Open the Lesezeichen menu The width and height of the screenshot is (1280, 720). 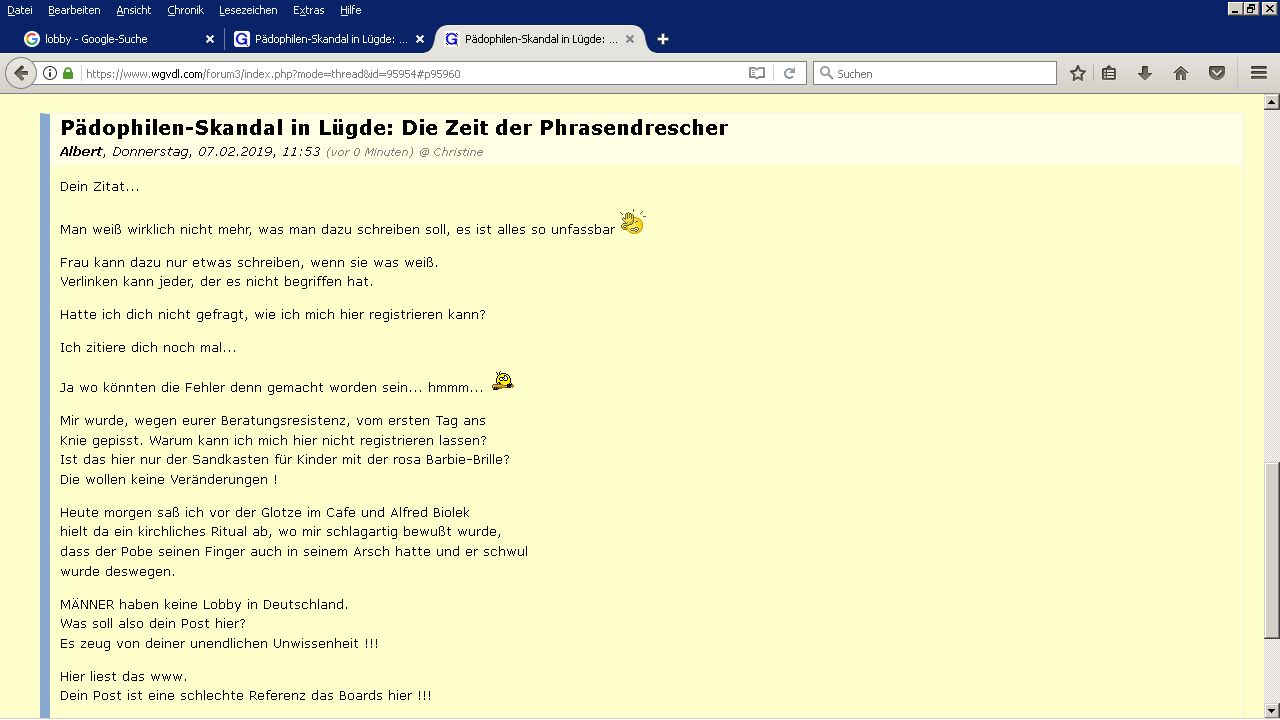pyautogui.click(x=248, y=10)
